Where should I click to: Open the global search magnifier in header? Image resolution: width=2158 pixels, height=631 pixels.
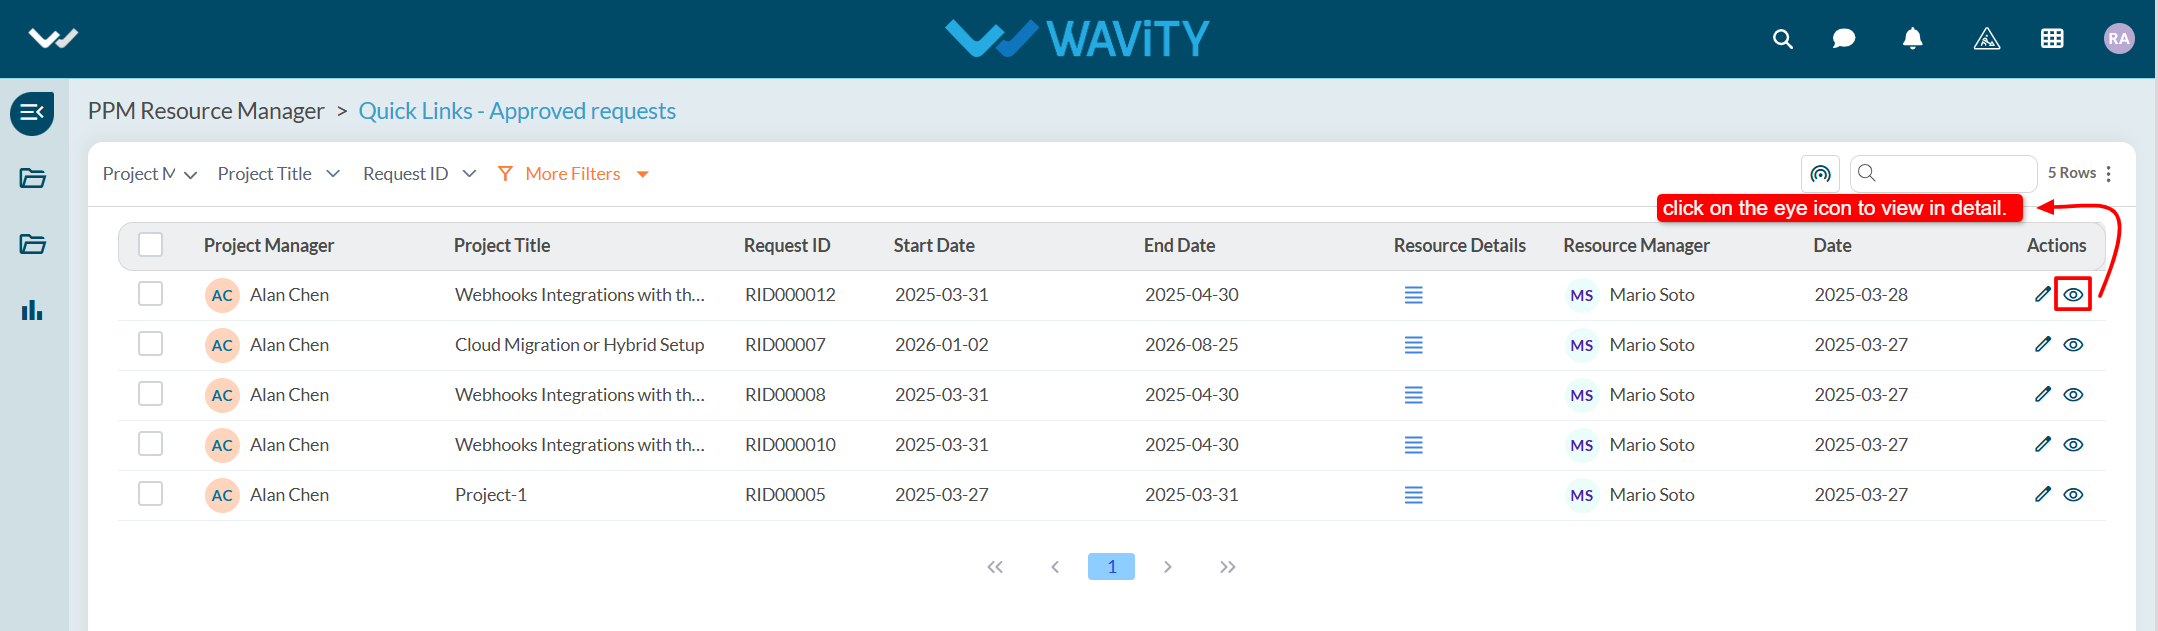pyautogui.click(x=1782, y=39)
